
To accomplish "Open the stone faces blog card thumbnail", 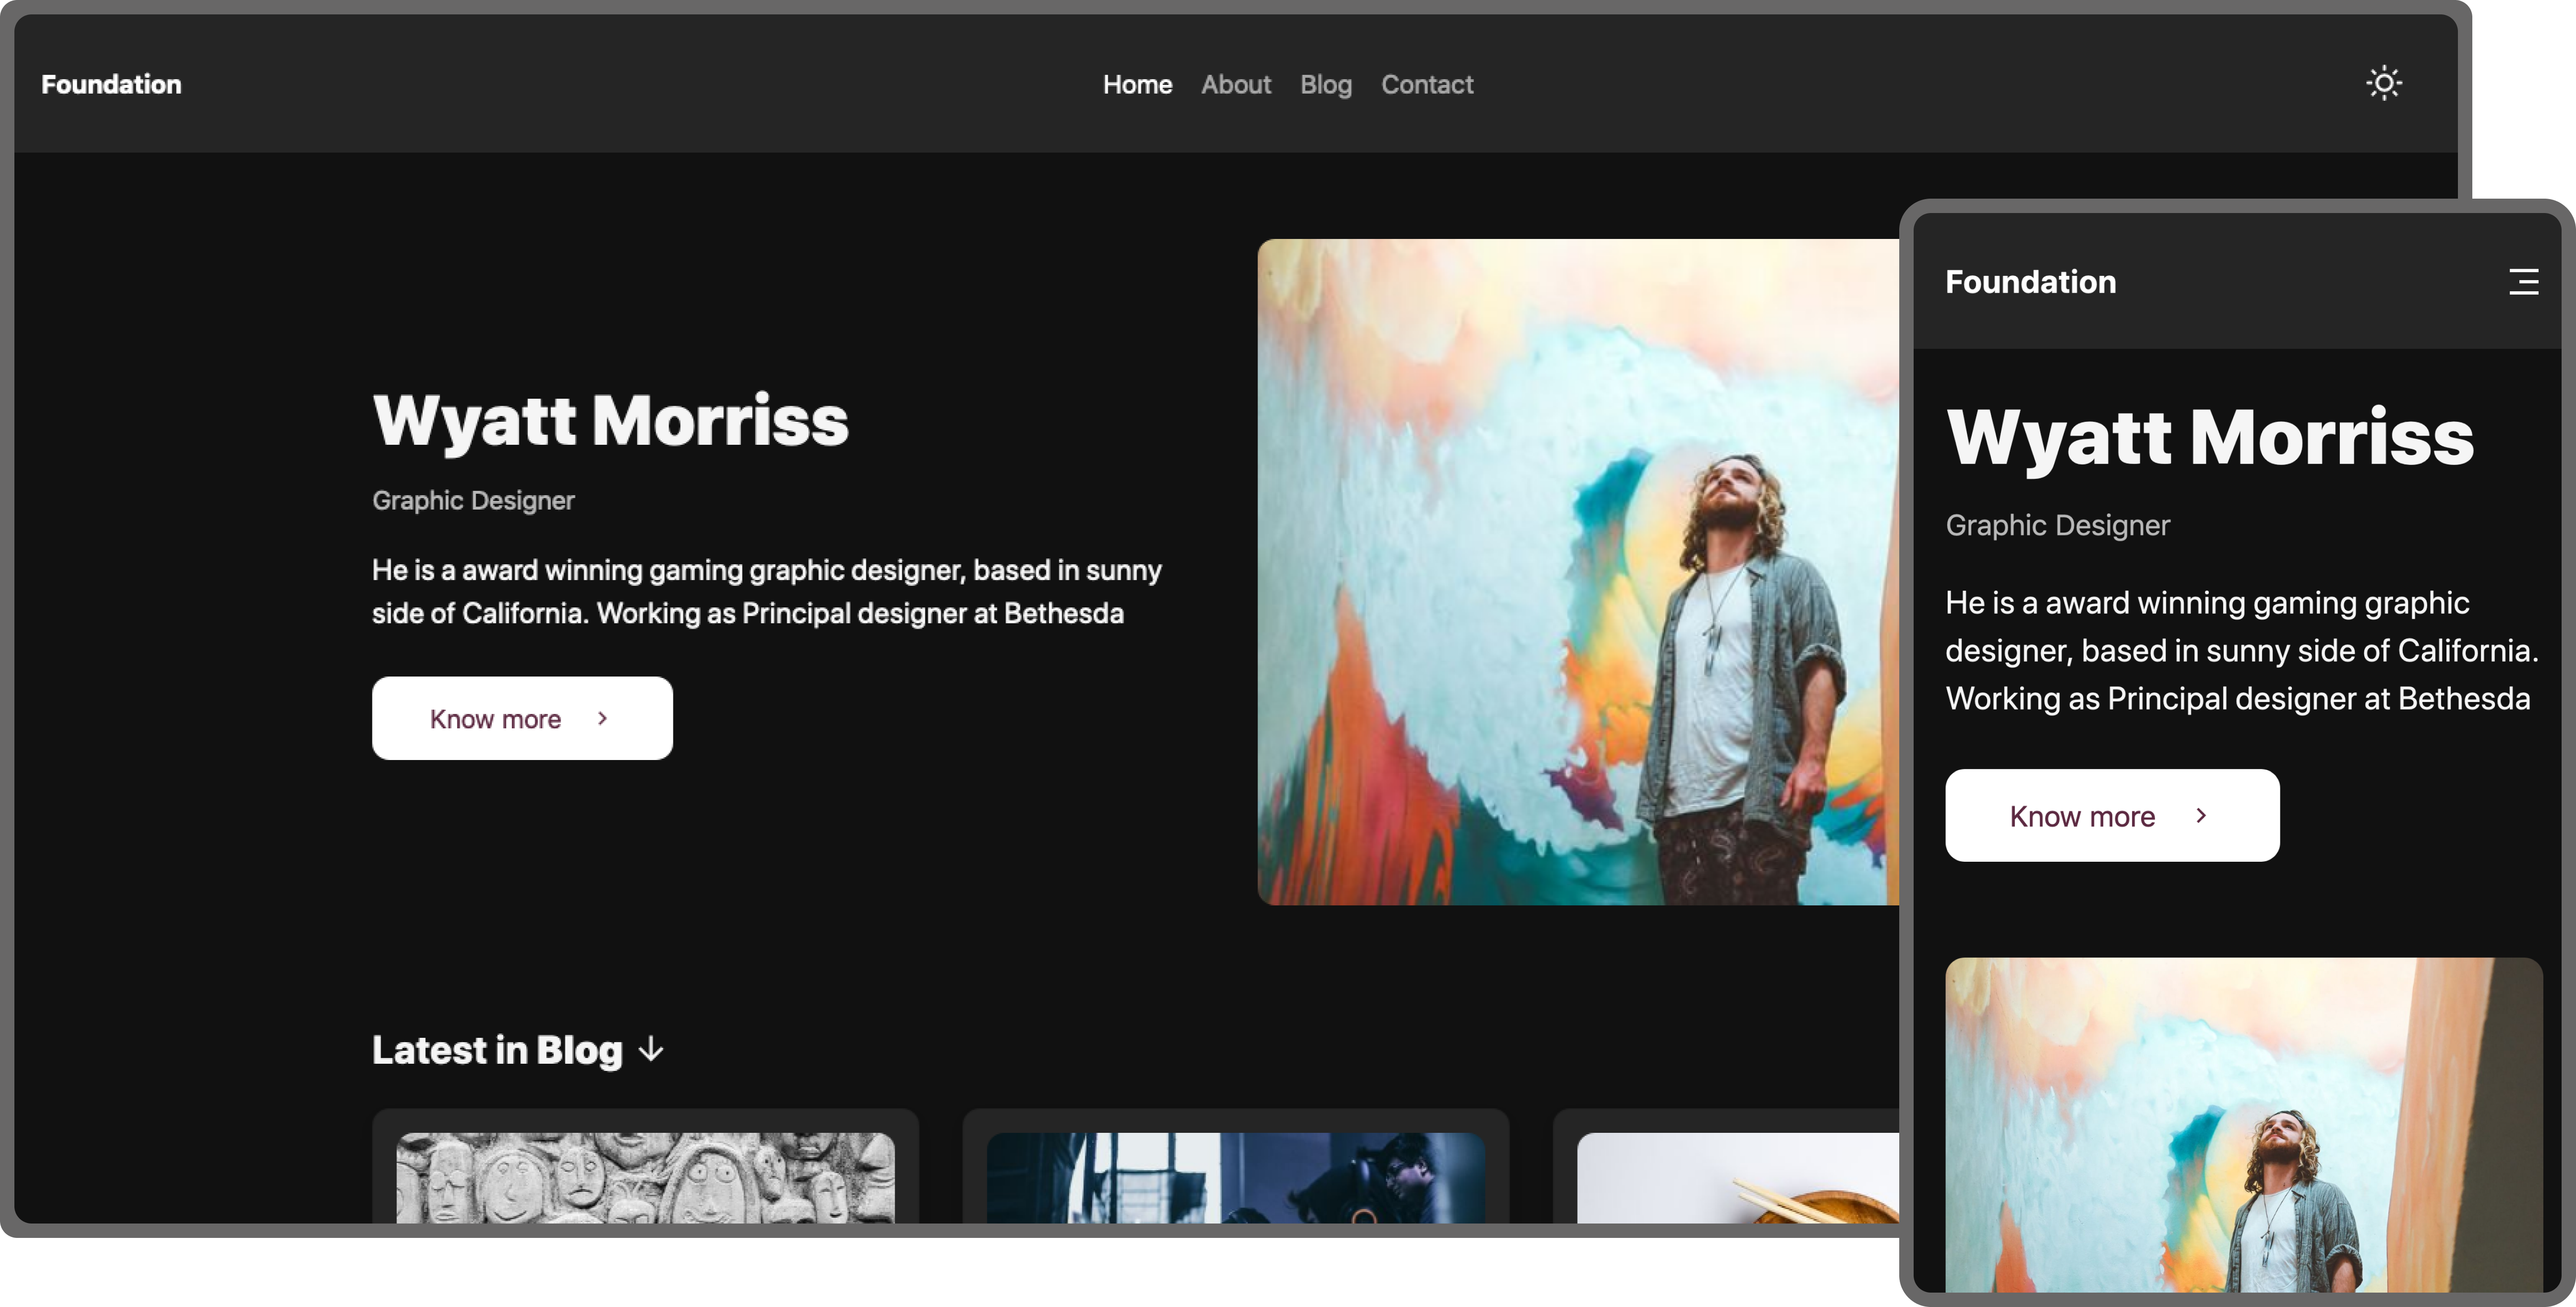I will [x=645, y=1177].
